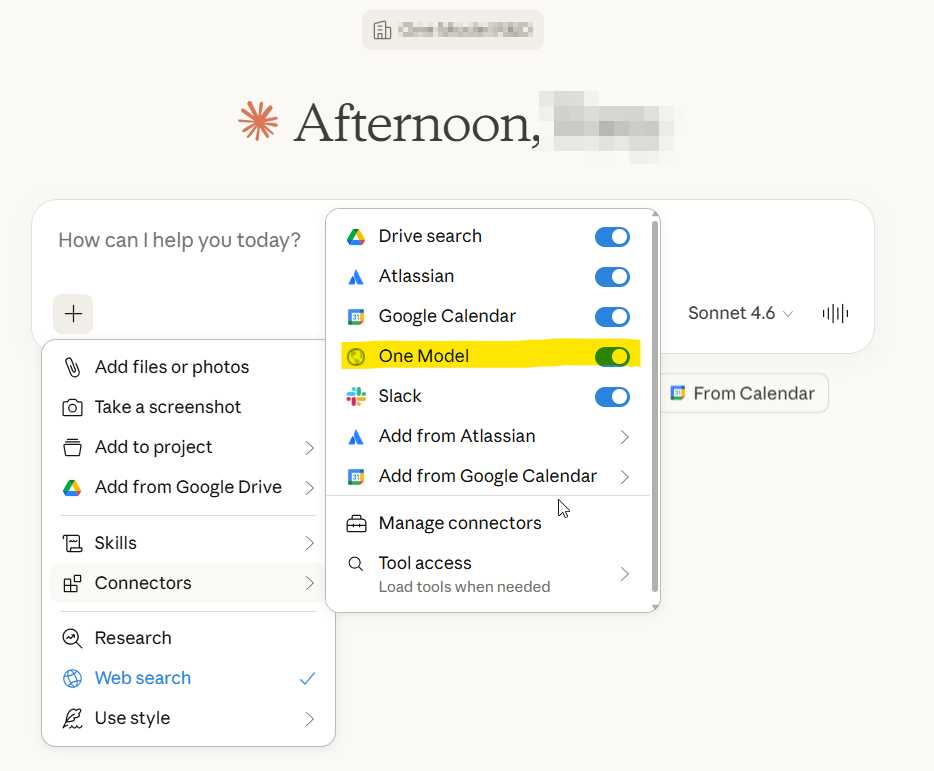Switch off the Google Calendar toggle
This screenshot has height=771, width=934.
612,316
